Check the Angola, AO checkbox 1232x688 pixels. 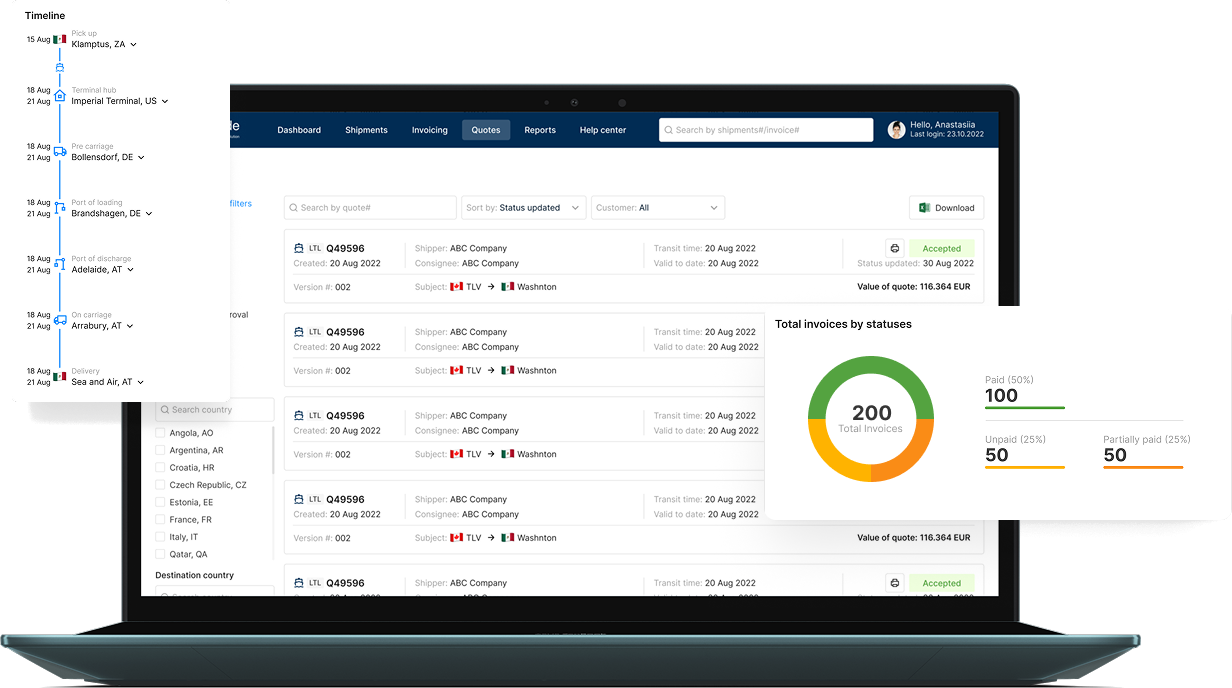pyautogui.click(x=160, y=433)
